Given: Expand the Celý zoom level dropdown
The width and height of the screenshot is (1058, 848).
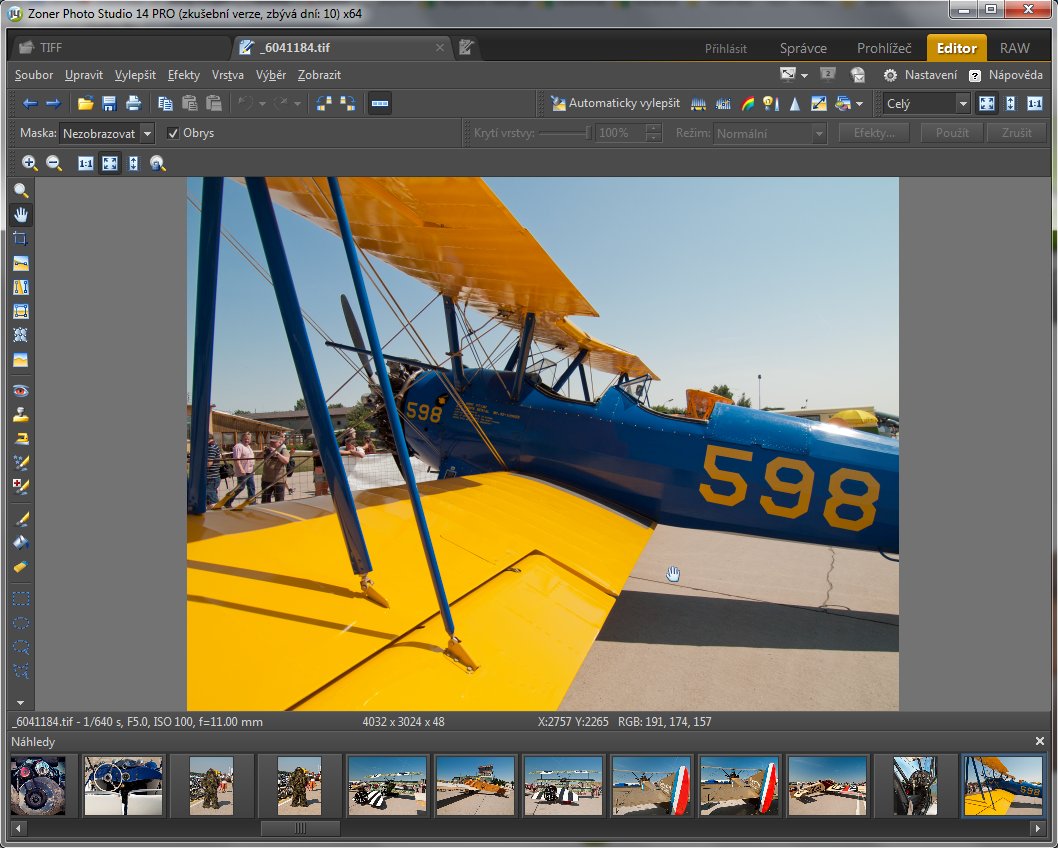Looking at the screenshot, I should [x=962, y=103].
